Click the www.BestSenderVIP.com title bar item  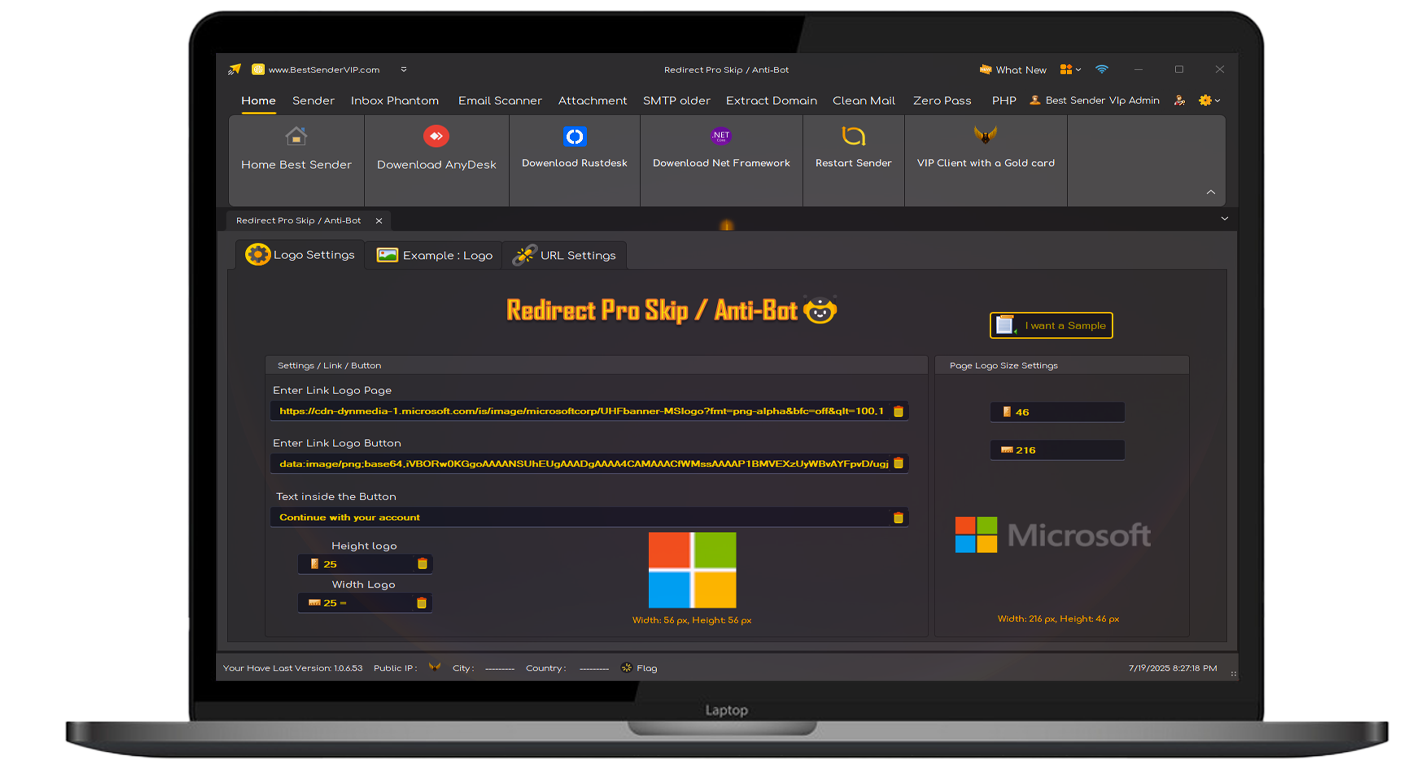(316, 70)
